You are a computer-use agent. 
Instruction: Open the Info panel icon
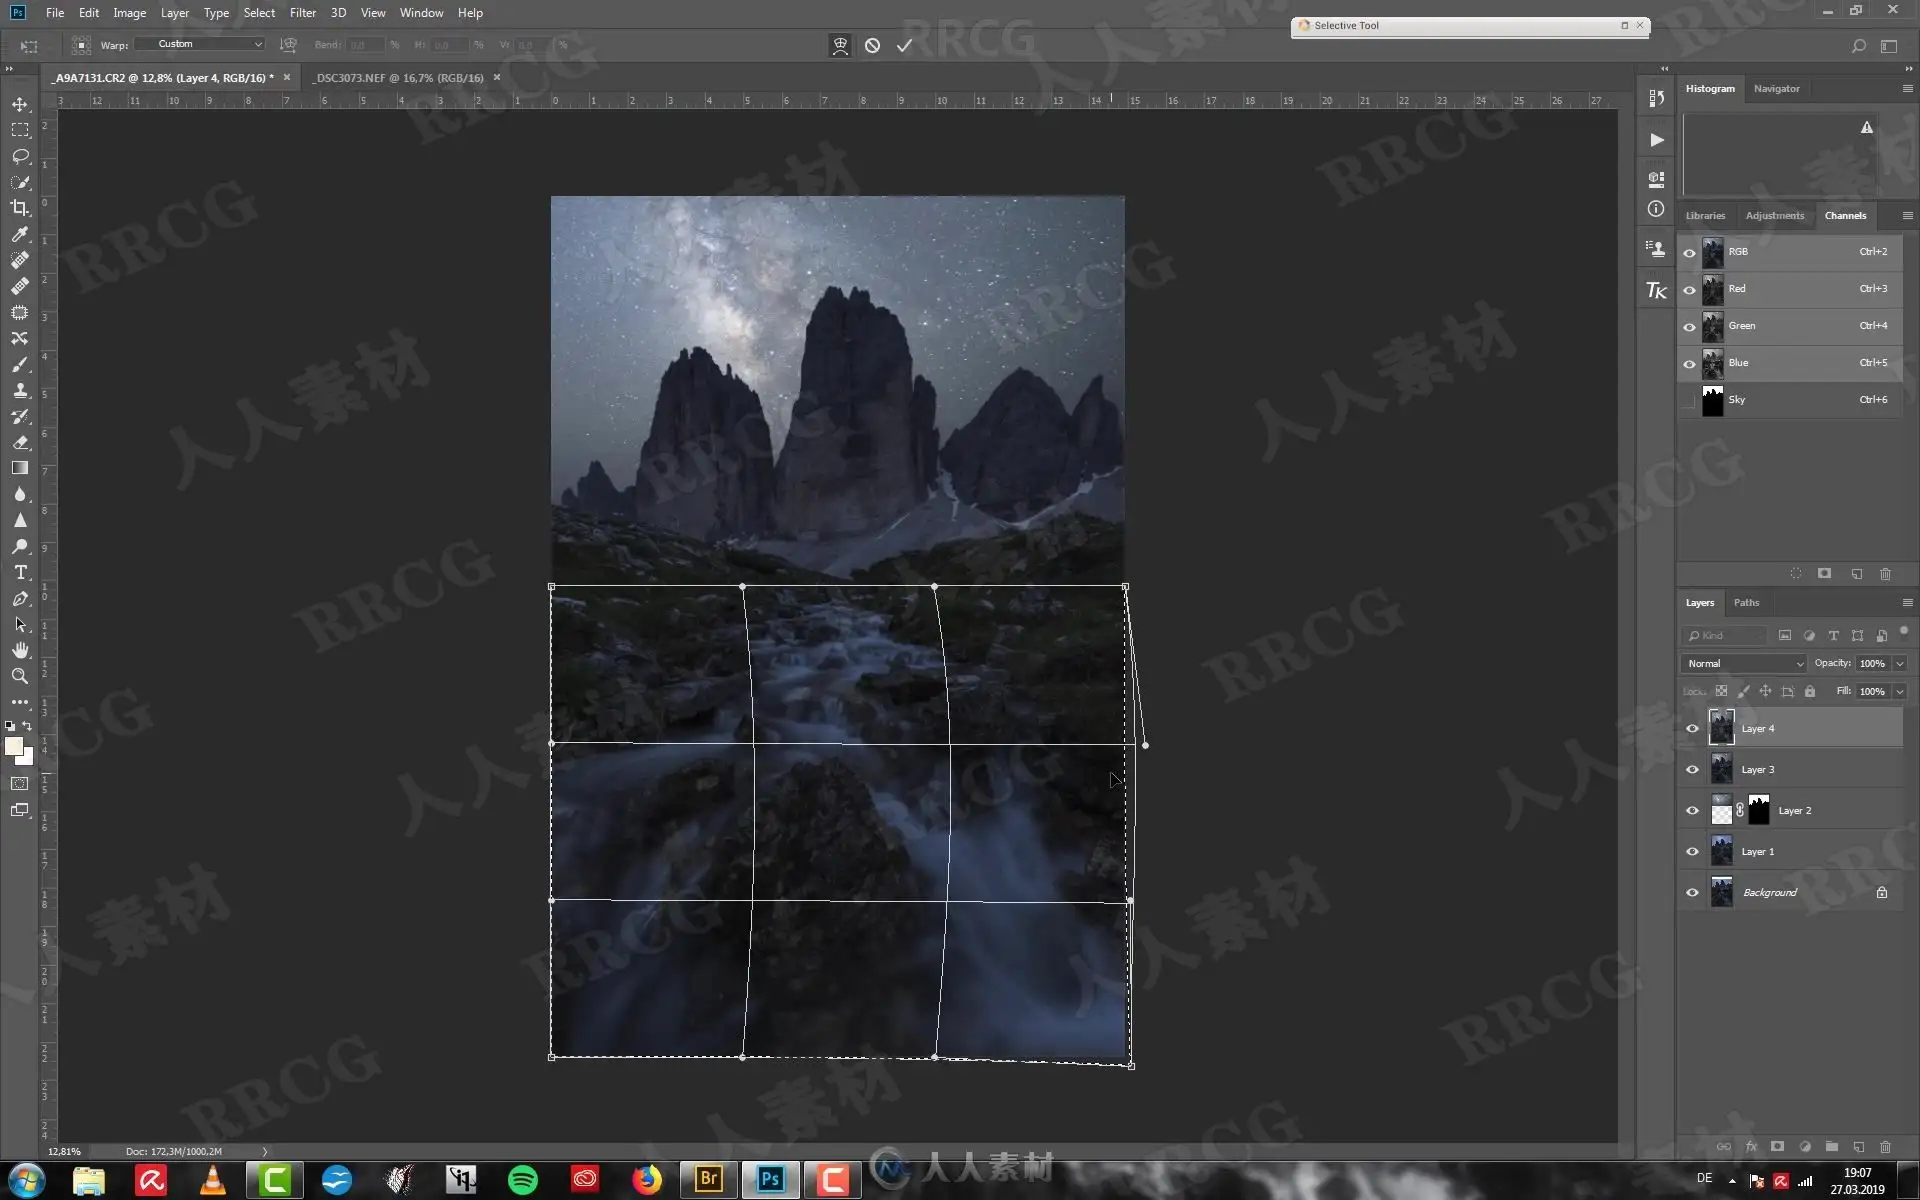pos(1656,209)
